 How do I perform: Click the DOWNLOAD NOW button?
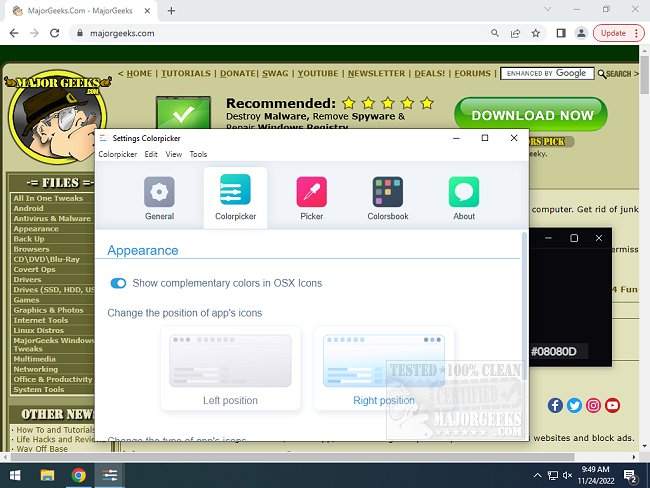click(531, 115)
